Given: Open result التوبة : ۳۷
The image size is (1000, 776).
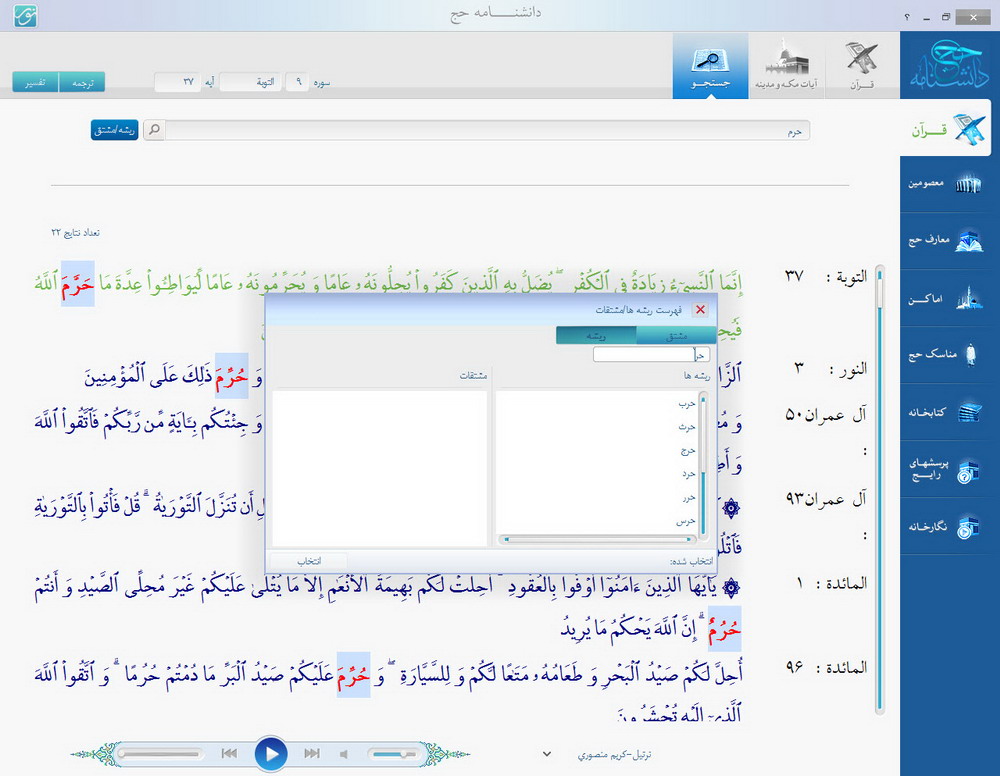Looking at the screenshot, I should 825,277.
